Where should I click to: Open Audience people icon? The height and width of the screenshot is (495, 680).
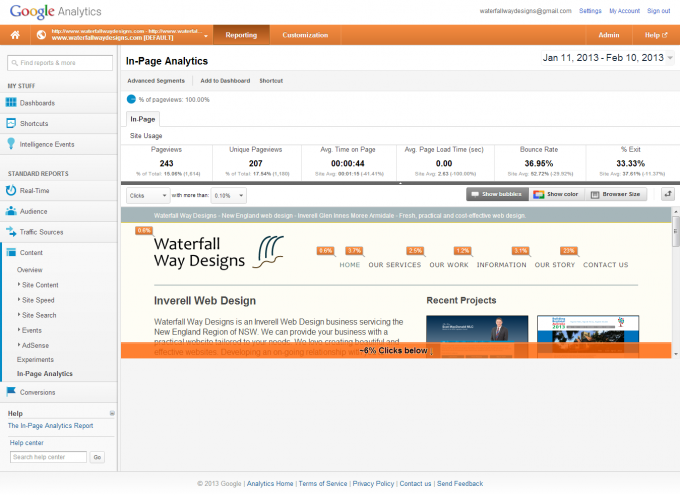(11, 211)
